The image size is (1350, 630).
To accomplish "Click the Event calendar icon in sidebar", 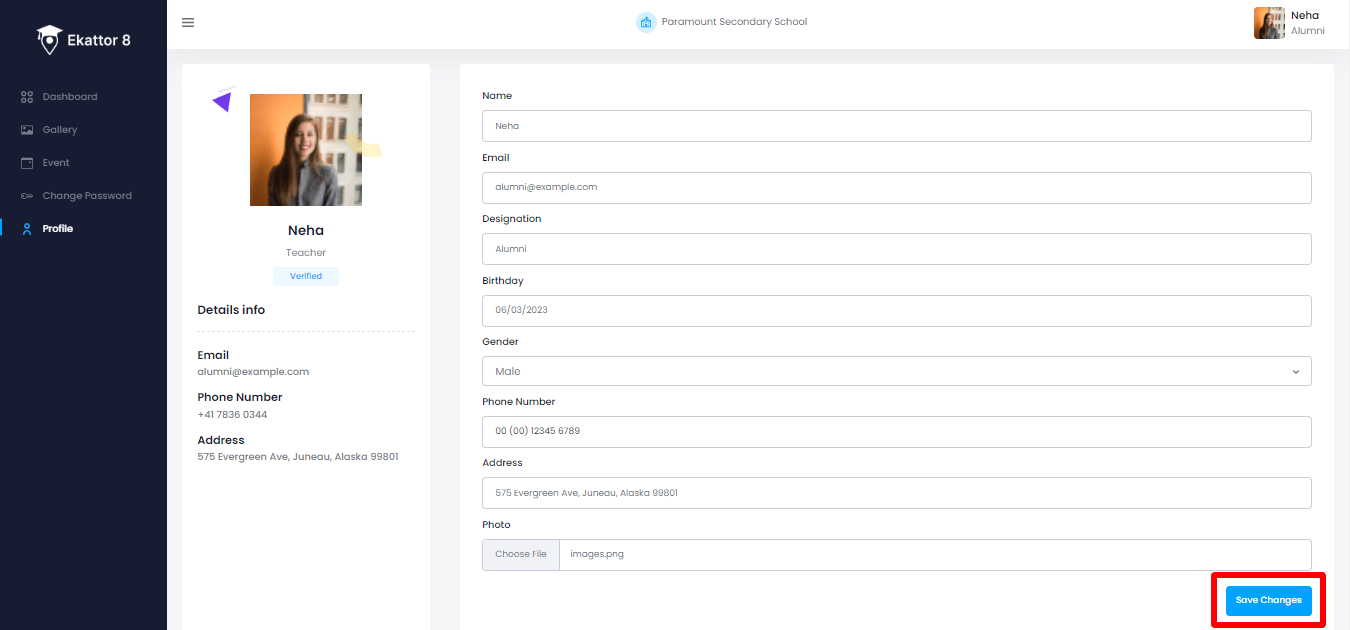I will 27,163.
